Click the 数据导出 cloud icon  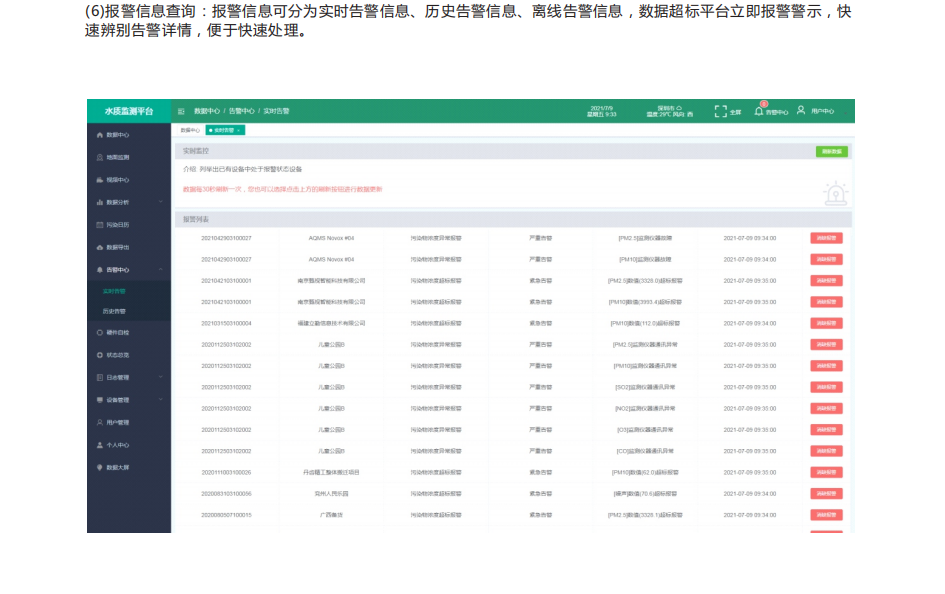(x=99, y=248)
